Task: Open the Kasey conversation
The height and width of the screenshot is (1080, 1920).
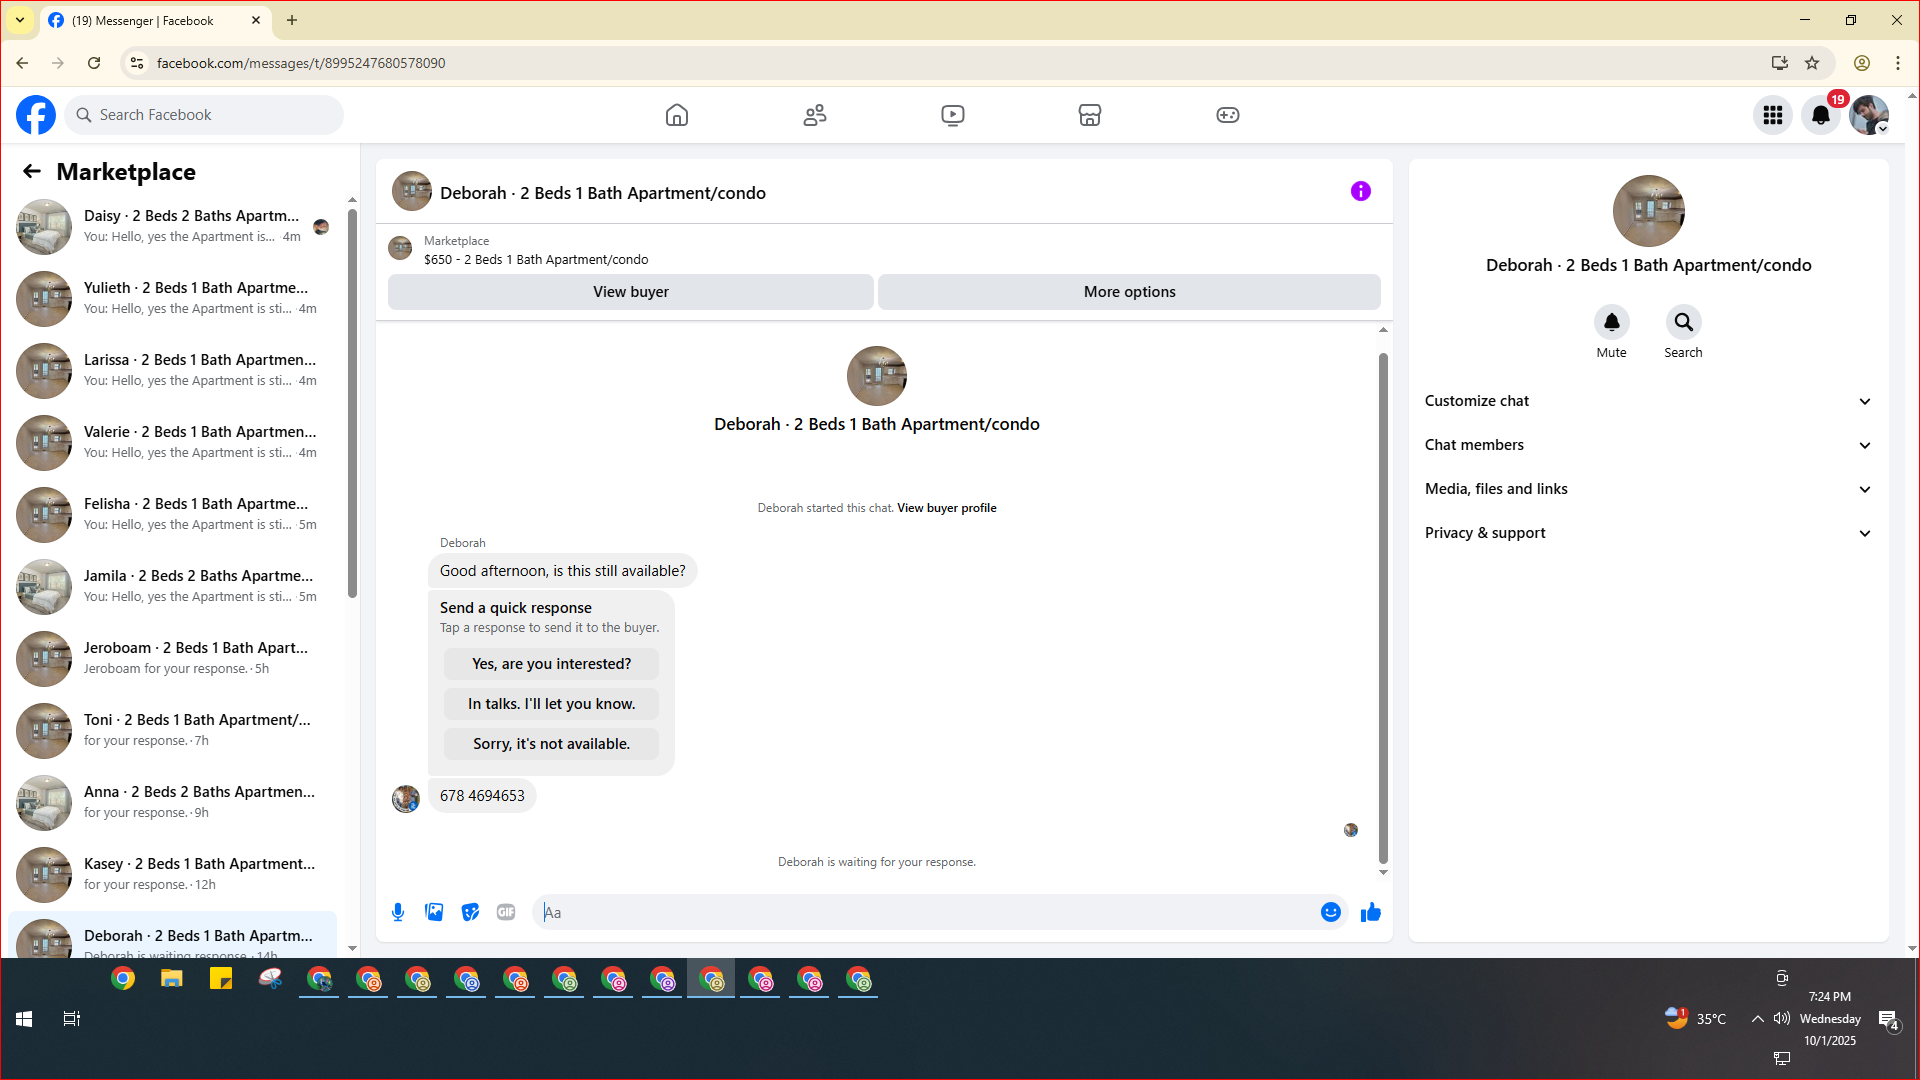Action: click(173, 875)
